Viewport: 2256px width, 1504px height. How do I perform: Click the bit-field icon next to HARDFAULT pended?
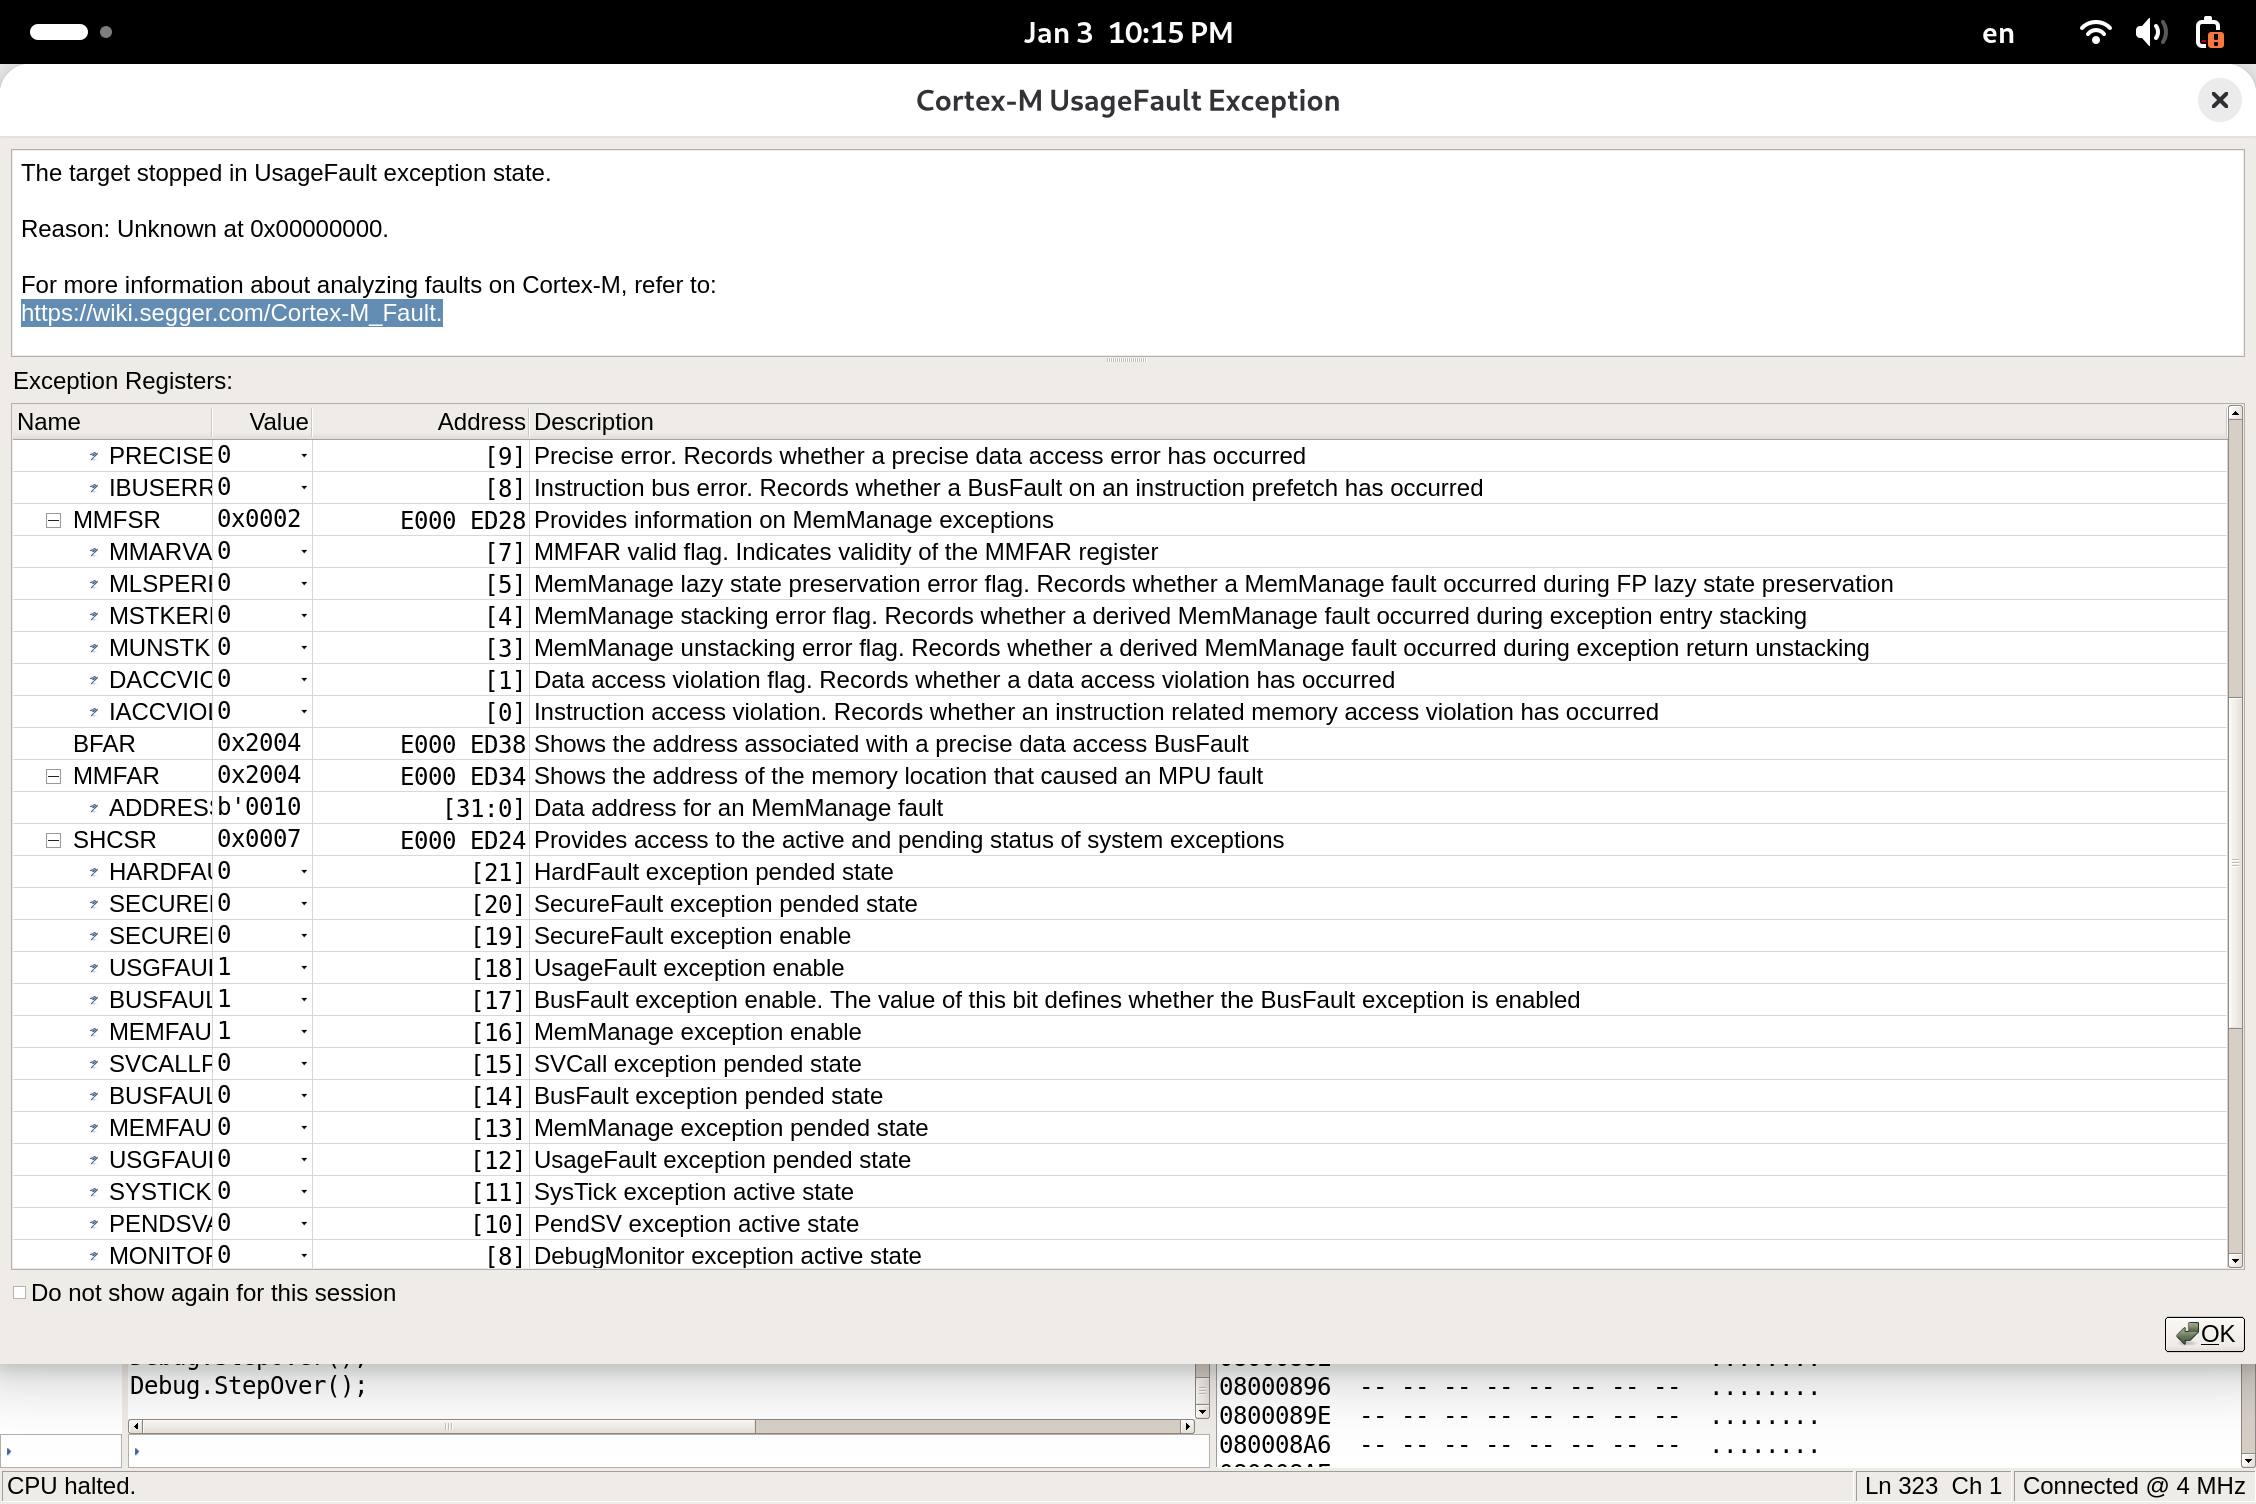coord(93,872)
